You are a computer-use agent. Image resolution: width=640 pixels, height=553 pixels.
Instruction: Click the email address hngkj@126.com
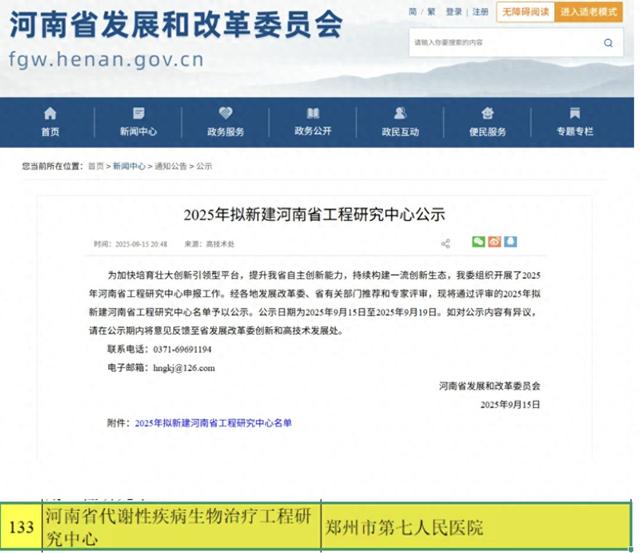click(x=184, y=368)
